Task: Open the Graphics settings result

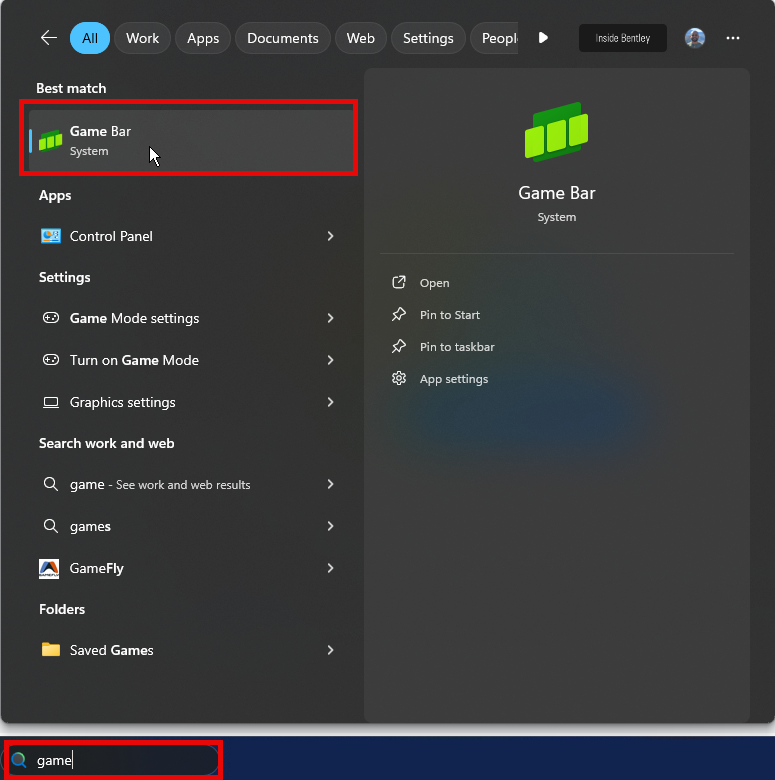Action: (187, 402)
